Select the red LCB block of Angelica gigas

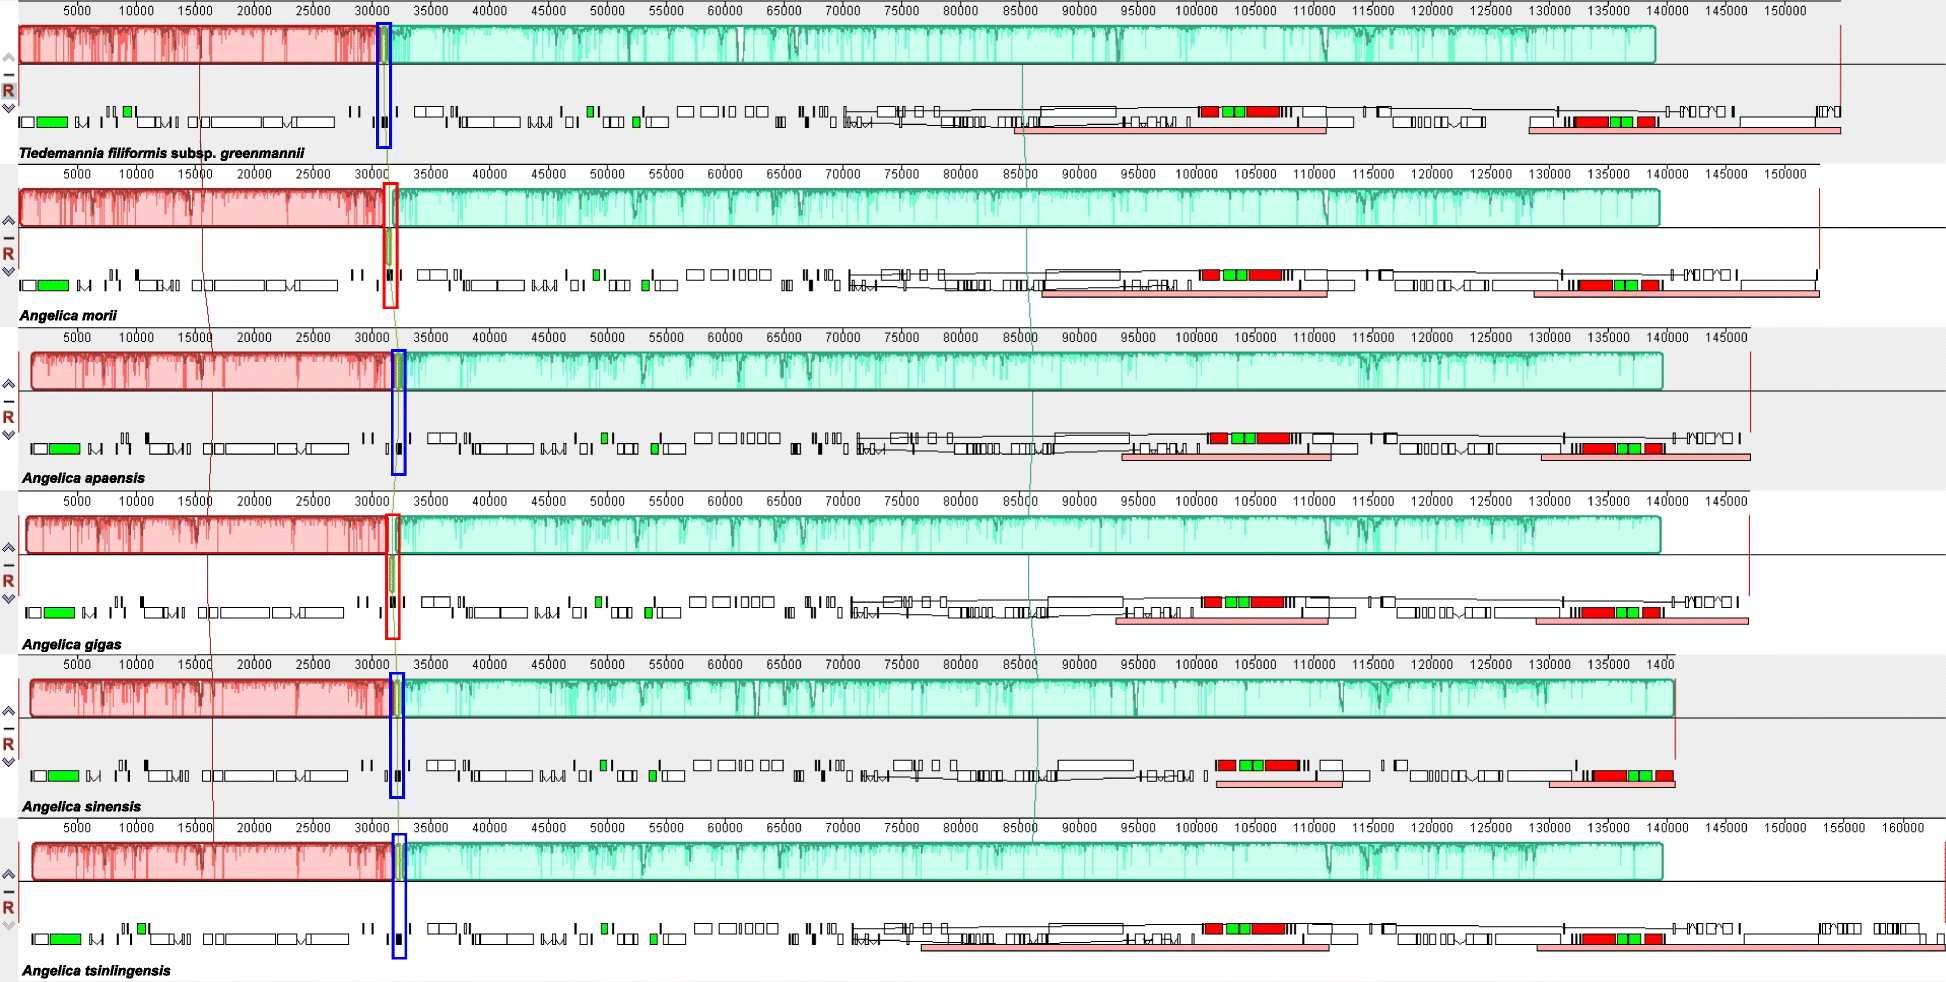(x=206, y=535)
